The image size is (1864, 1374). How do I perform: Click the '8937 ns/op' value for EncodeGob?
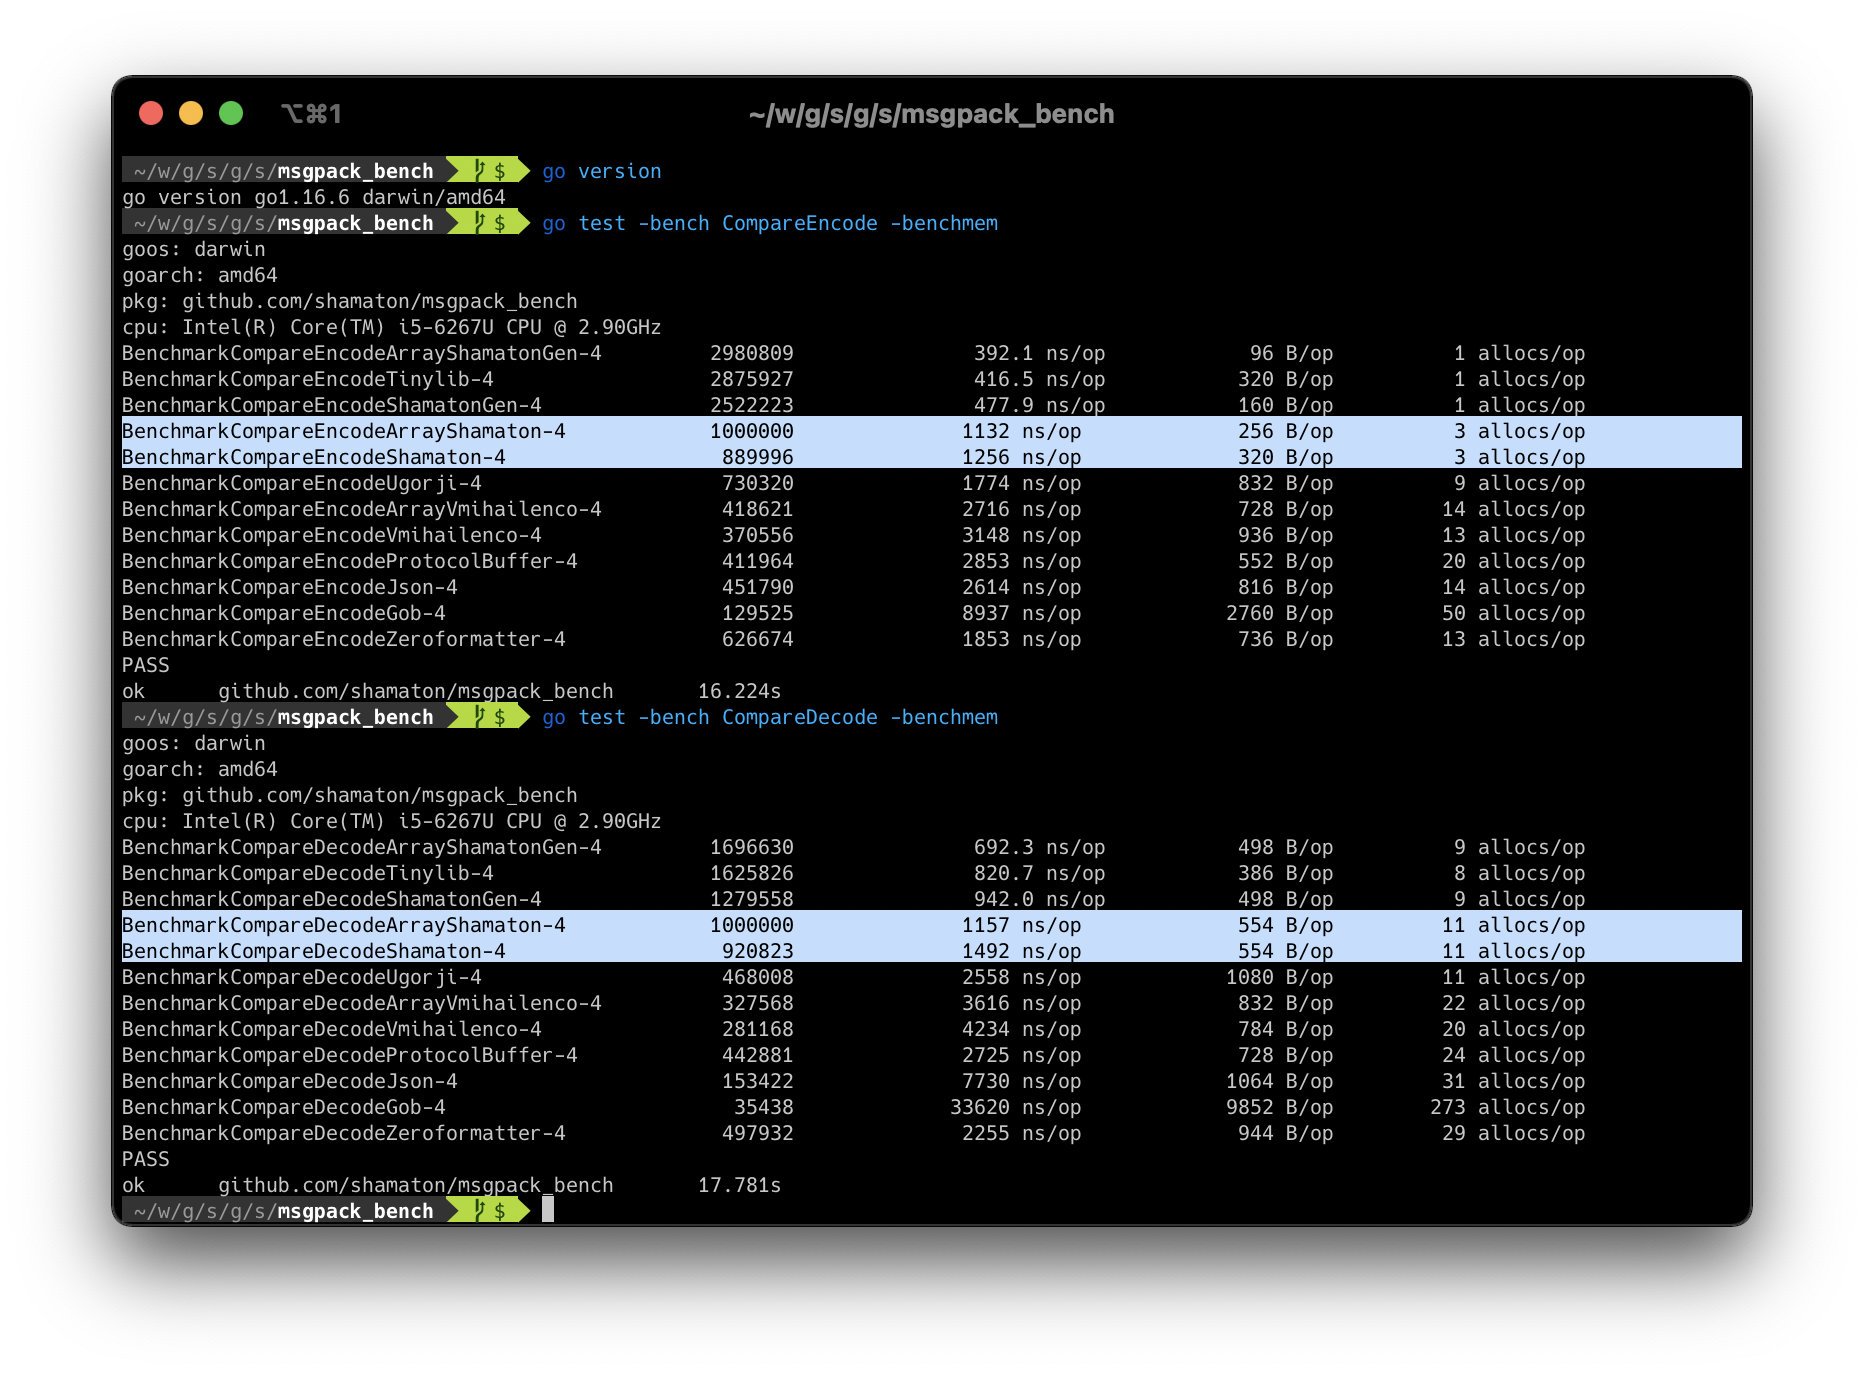(1022, 613)
